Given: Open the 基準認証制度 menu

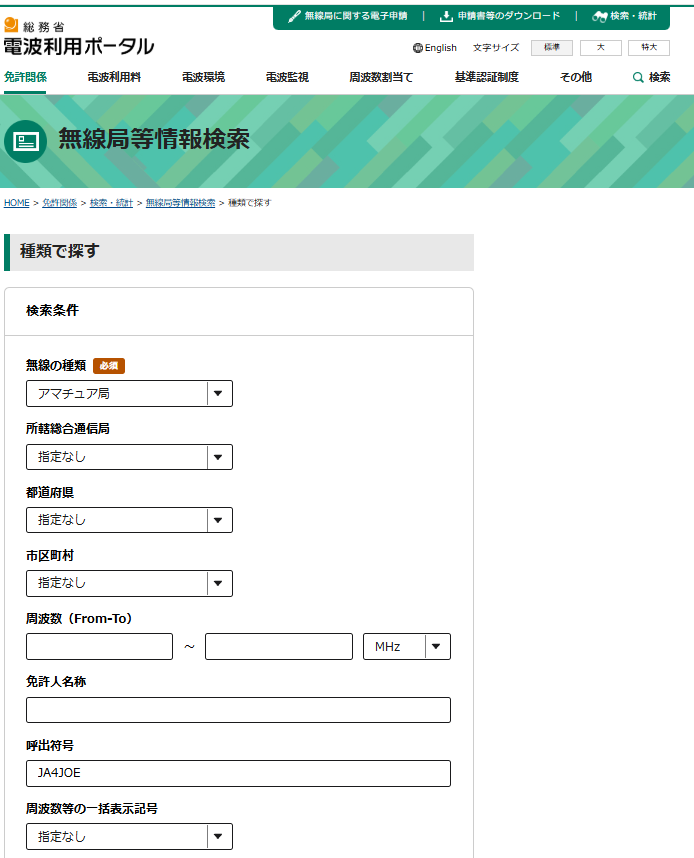Looking at the screenshot, I should click(x=487, y=77).
